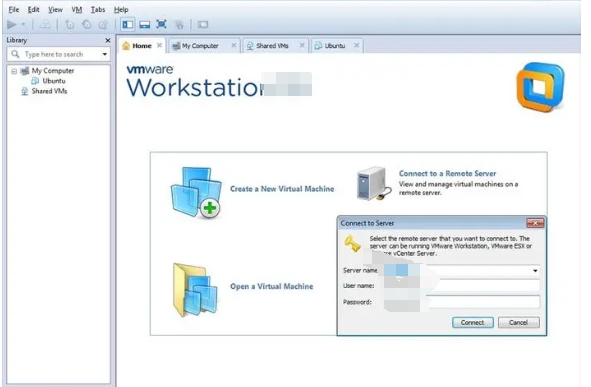Click the Full Screen mode toolbar icon
Image resolution: width=591 pixels, height=387 pixels.
click(x=161, y=25)
